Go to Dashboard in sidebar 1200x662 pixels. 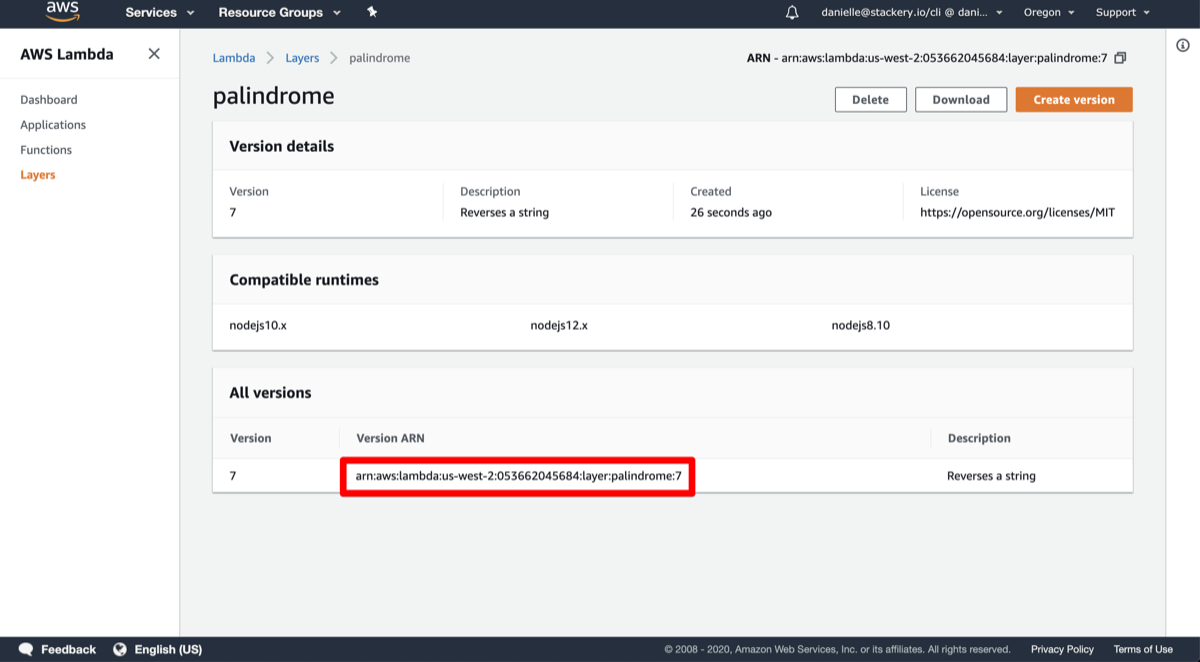pyautogui.click(x=49, y=100)
